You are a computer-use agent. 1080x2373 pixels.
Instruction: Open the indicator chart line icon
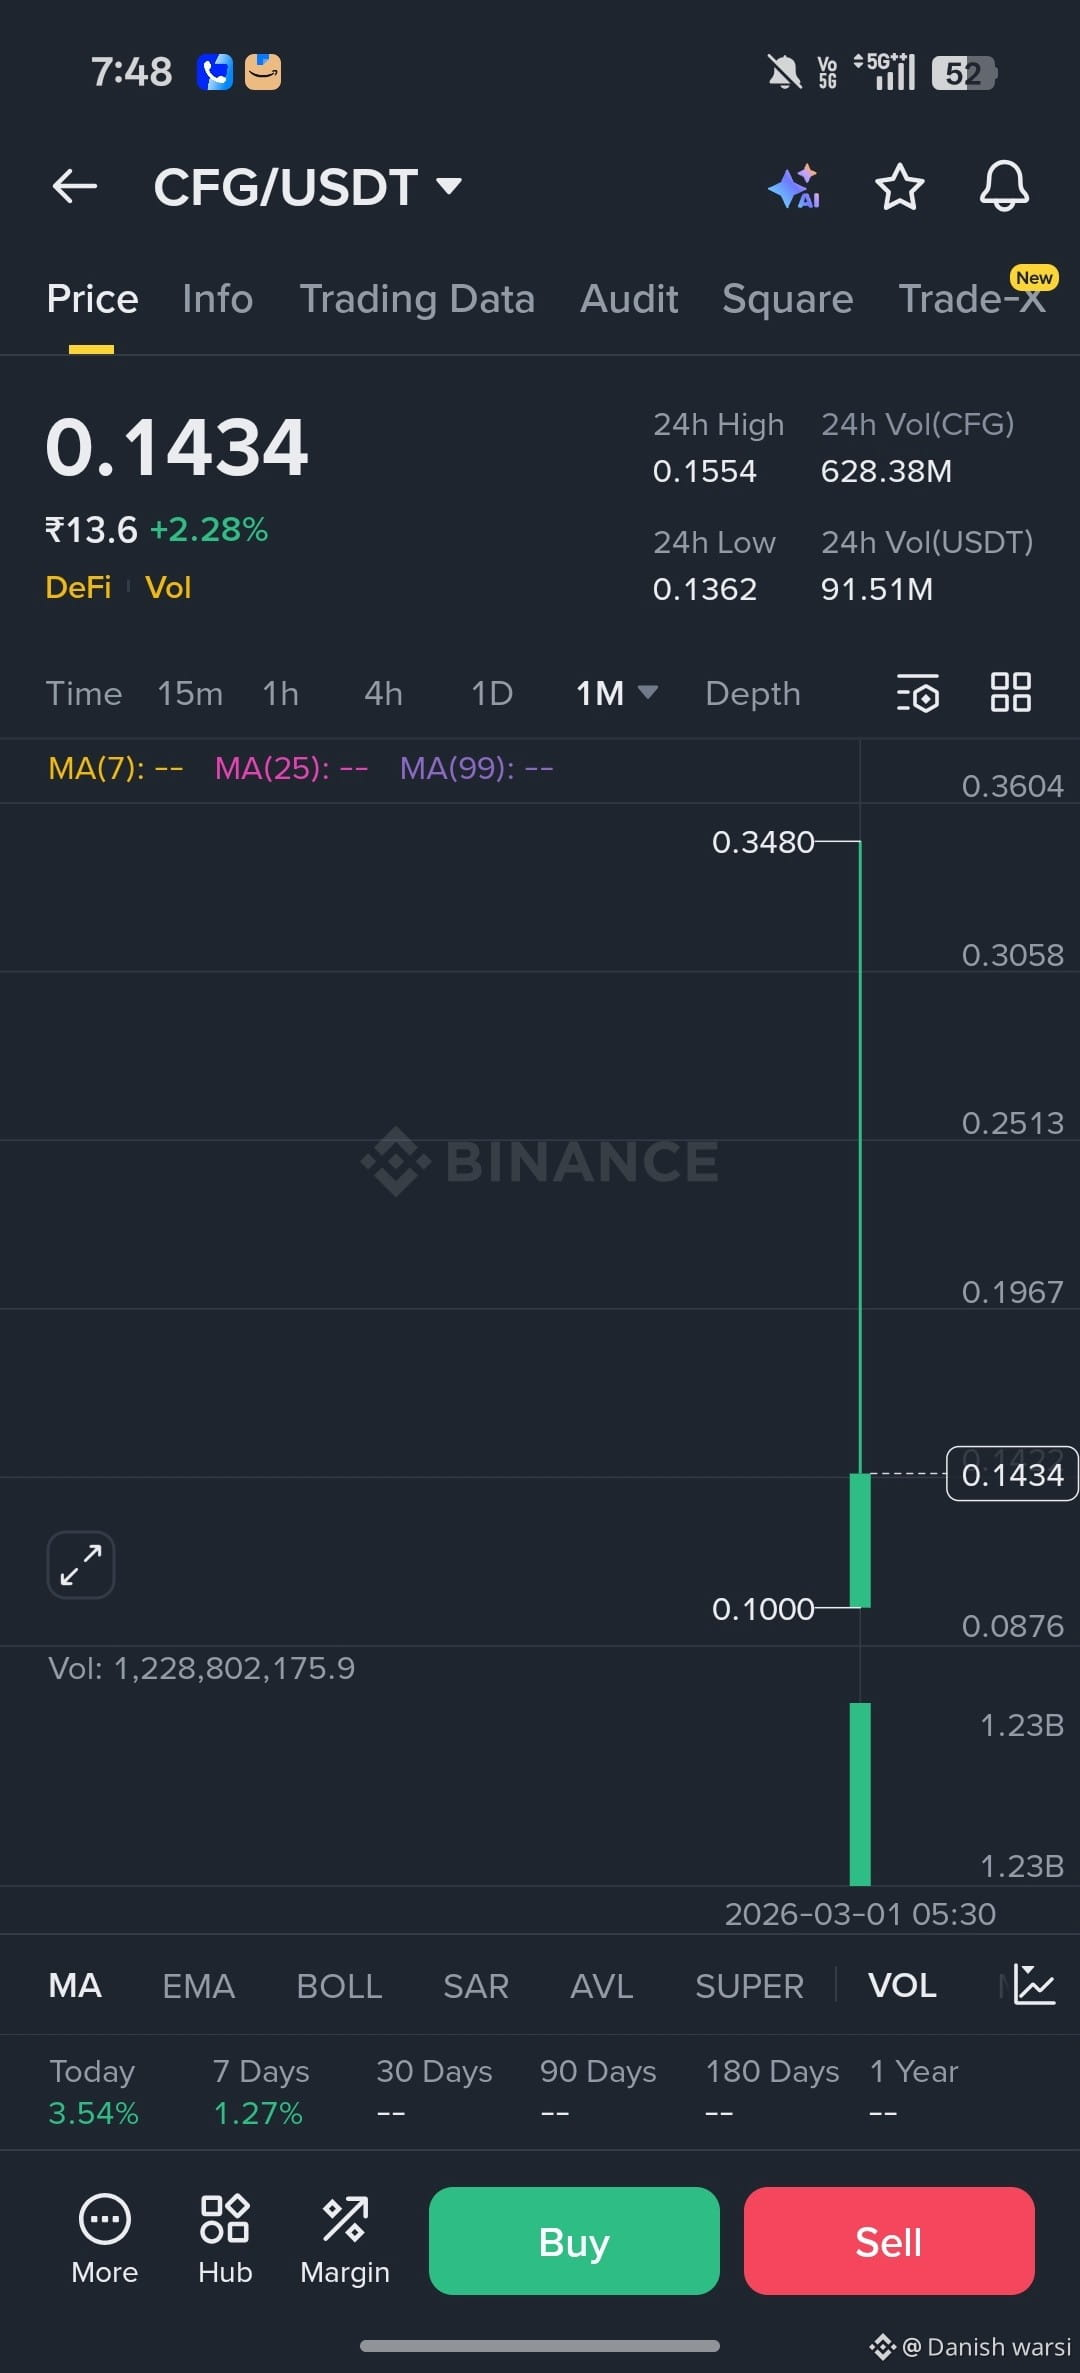click(x=1034, y=1984)
